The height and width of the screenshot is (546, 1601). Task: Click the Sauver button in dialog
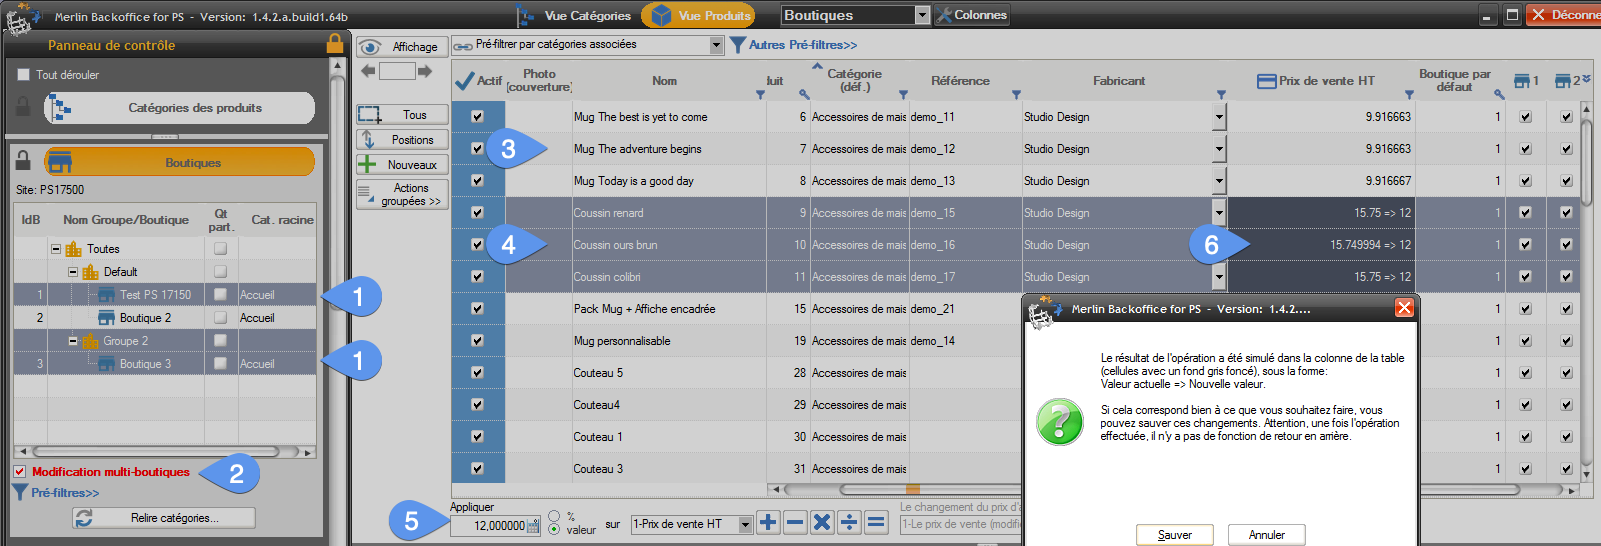[x=1174, y=535]
